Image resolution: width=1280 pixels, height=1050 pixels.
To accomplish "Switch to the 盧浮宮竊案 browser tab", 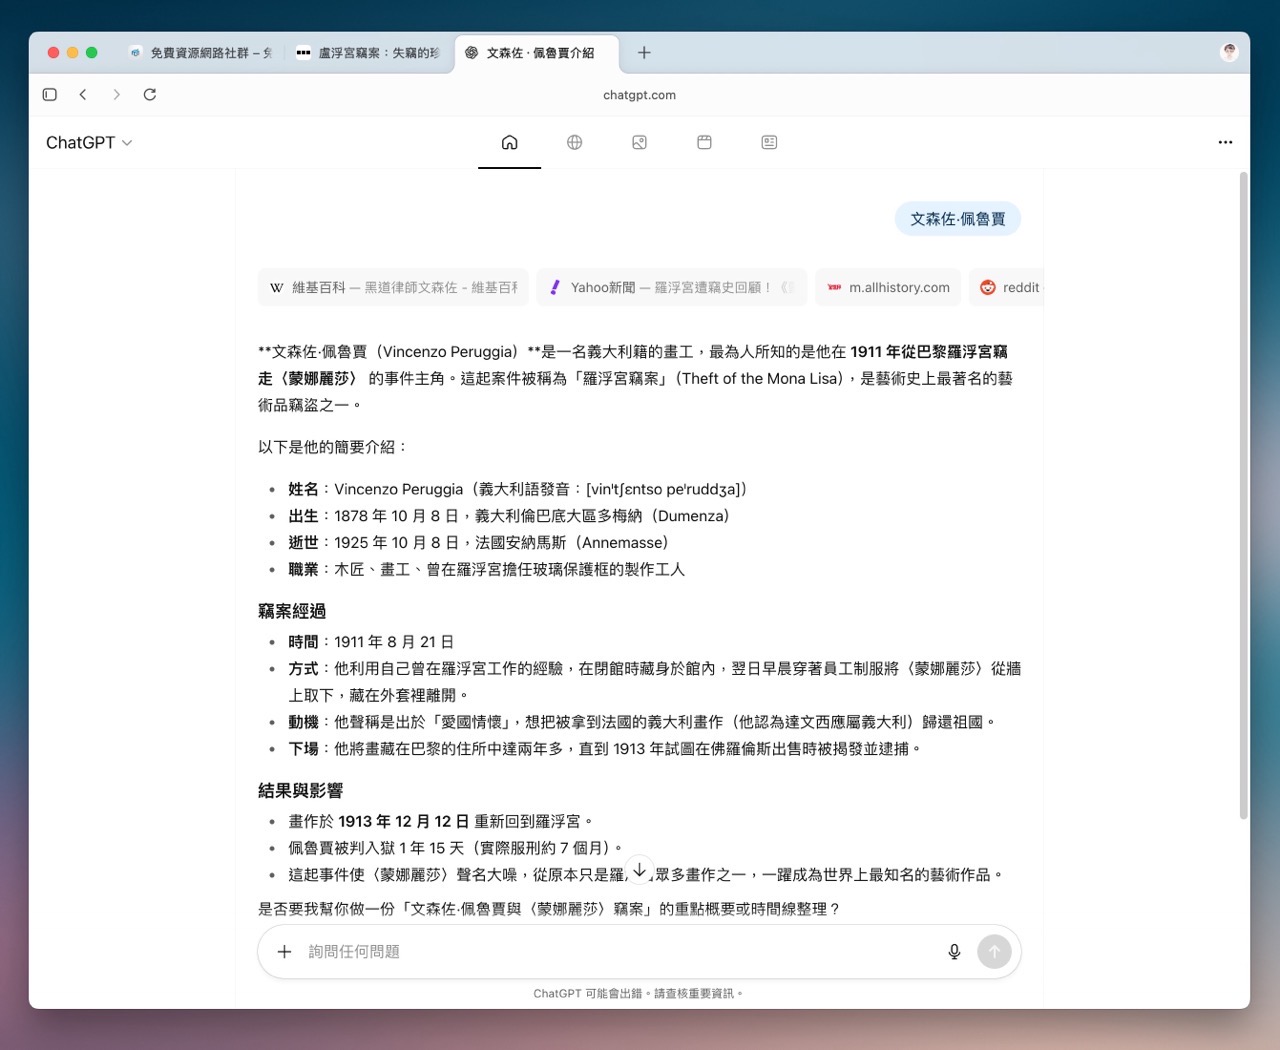I will (369, 53).
